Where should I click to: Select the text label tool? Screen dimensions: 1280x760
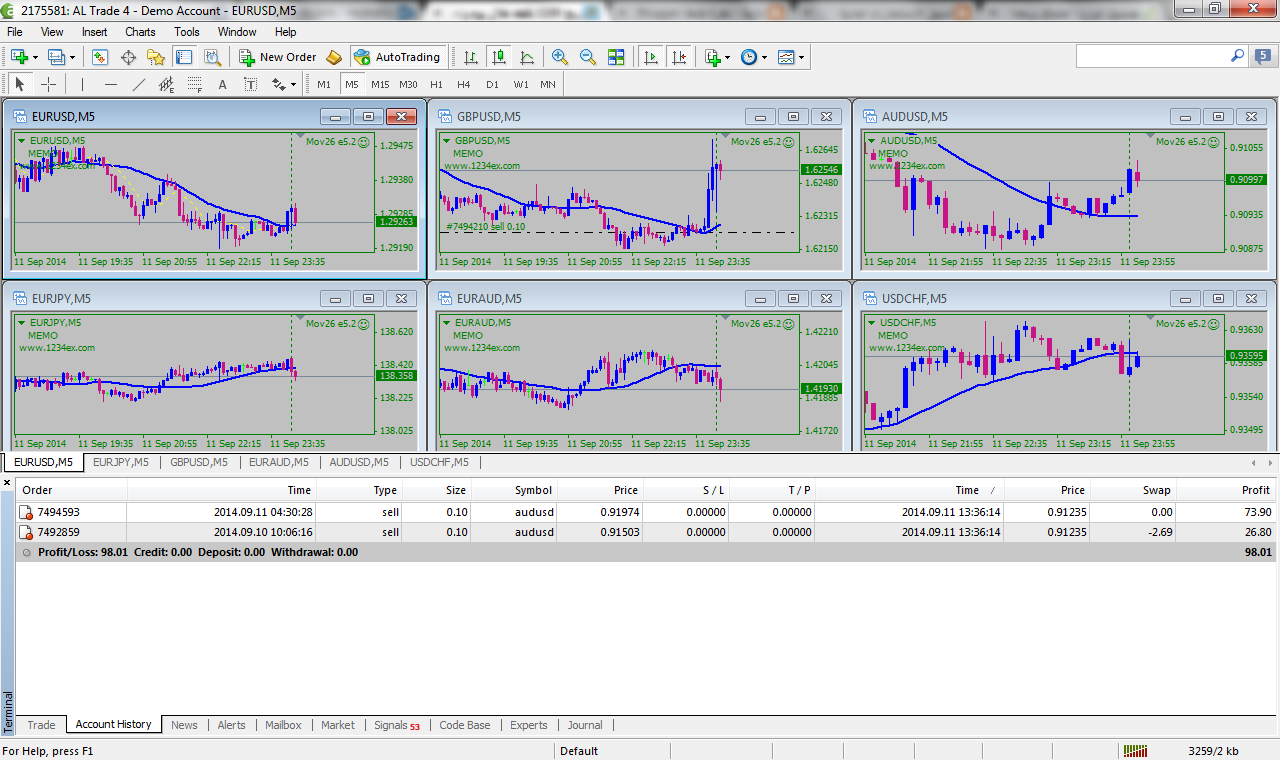(250, 84)
